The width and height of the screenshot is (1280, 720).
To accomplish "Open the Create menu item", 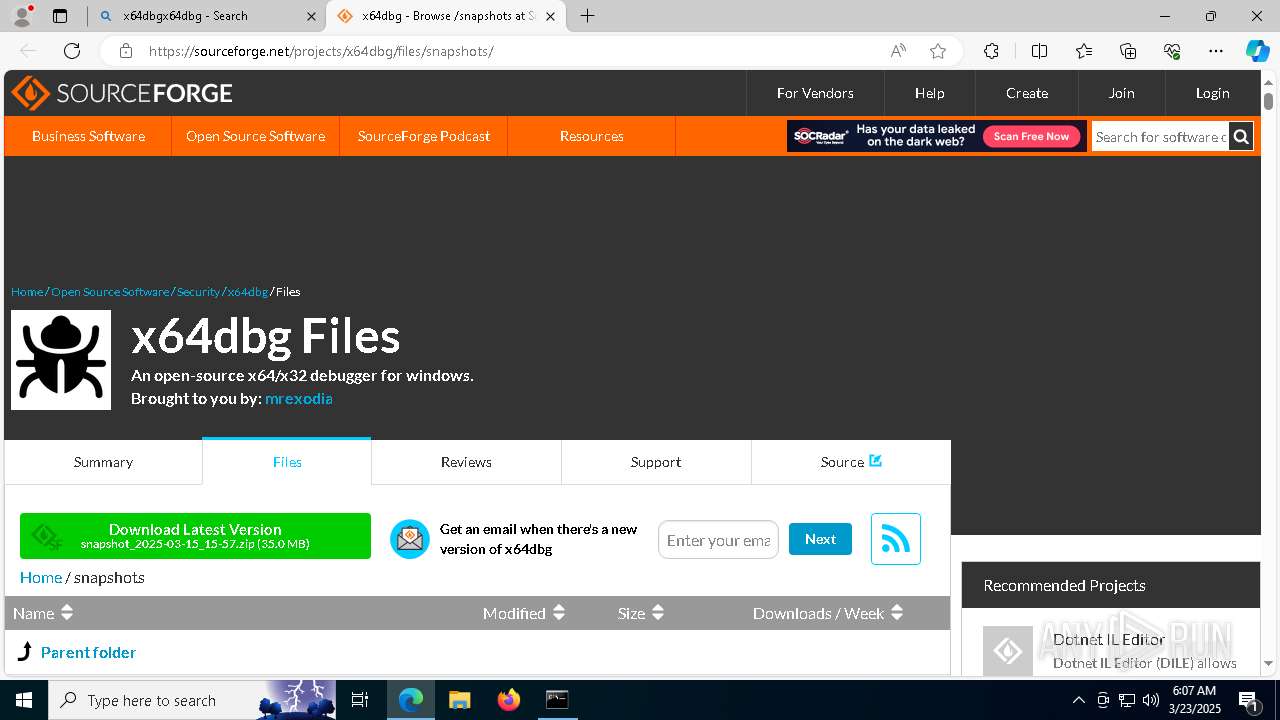I will coord(1027,93).
